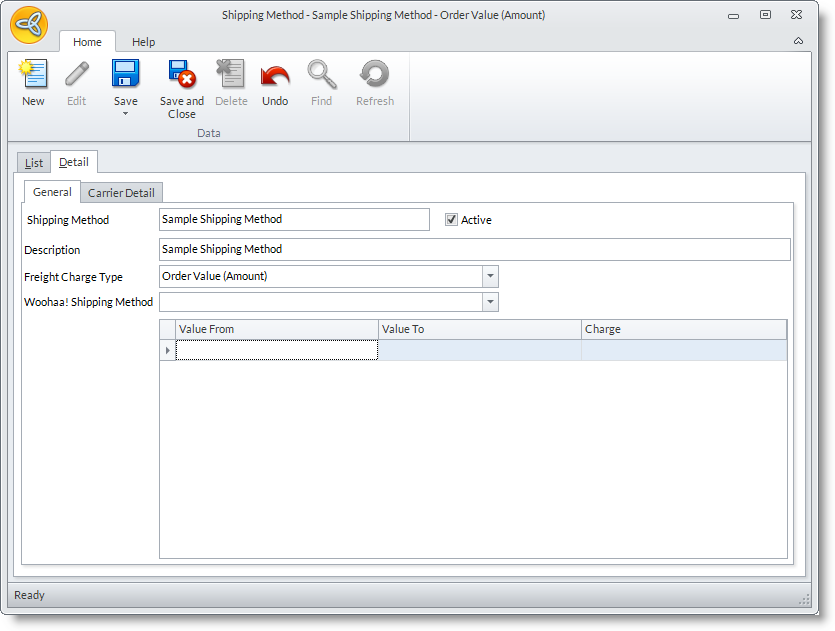Click the Find magnifier icon
Image resolution: width=835 pixels, height=631 pixels.
point(321,76)
